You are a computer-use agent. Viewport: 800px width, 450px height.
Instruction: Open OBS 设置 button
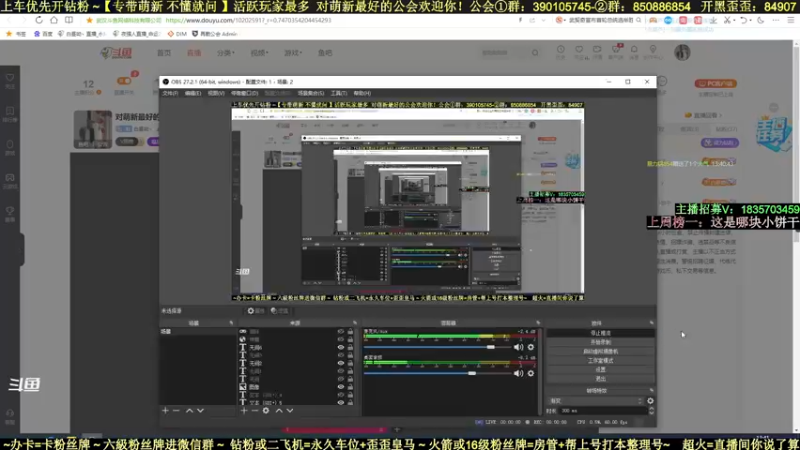click(x=601, y=370)
